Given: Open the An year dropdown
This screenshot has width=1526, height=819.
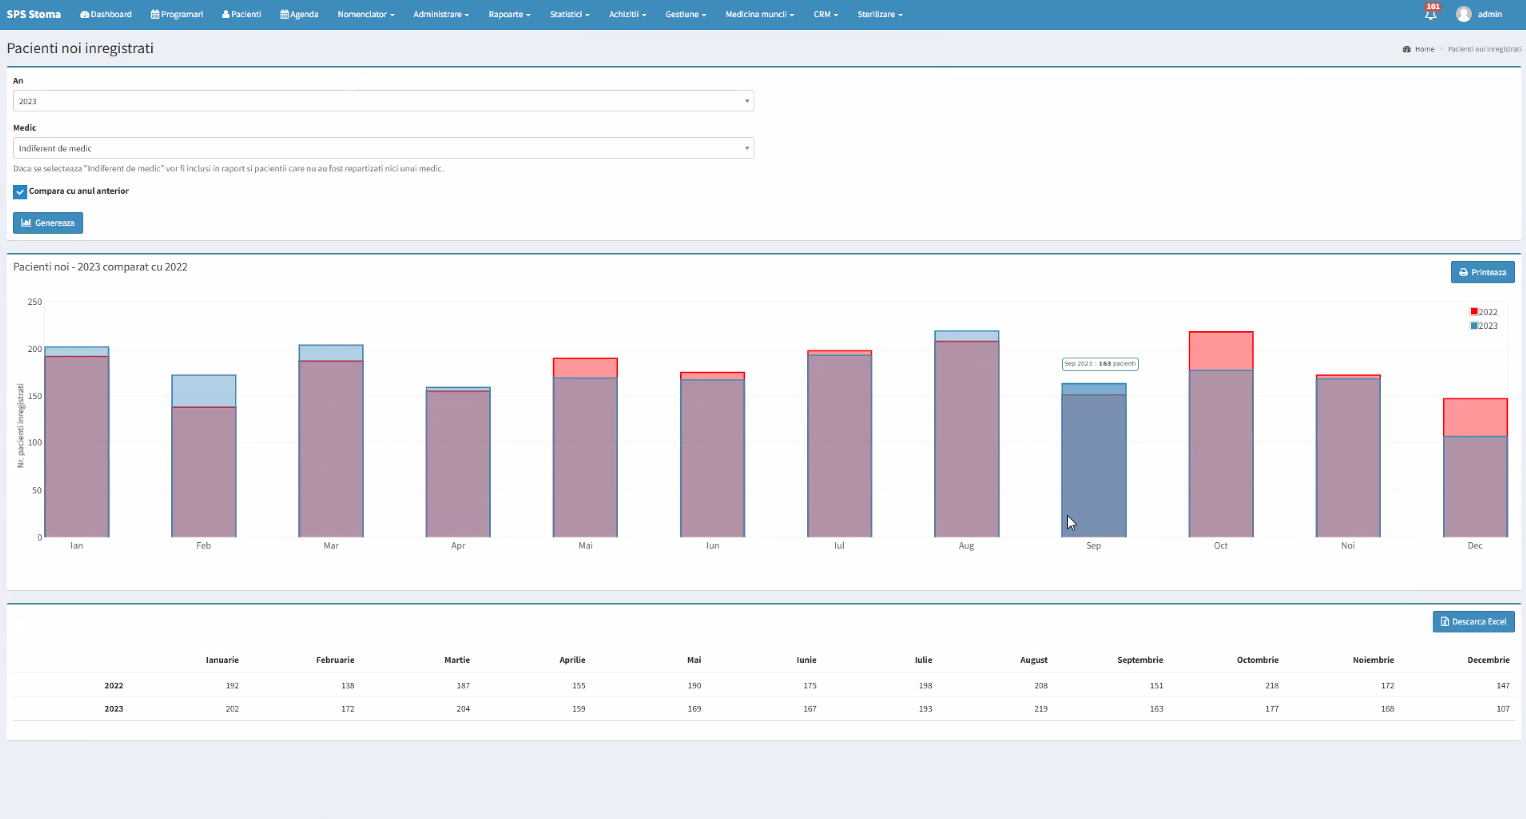Looking at the screenshot, I should pos(383,101).
